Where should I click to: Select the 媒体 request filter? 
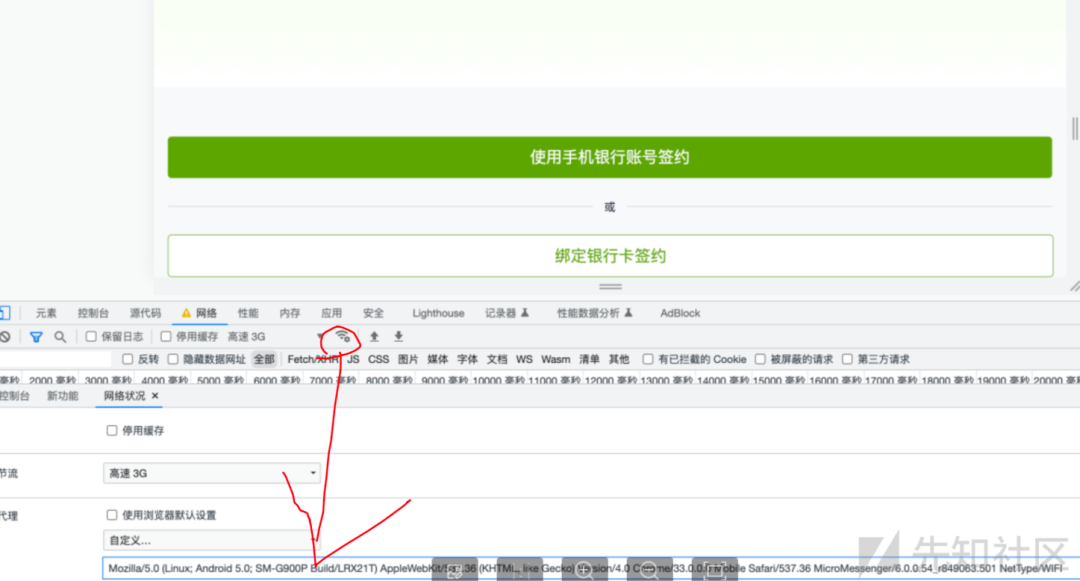click(437, 359)
